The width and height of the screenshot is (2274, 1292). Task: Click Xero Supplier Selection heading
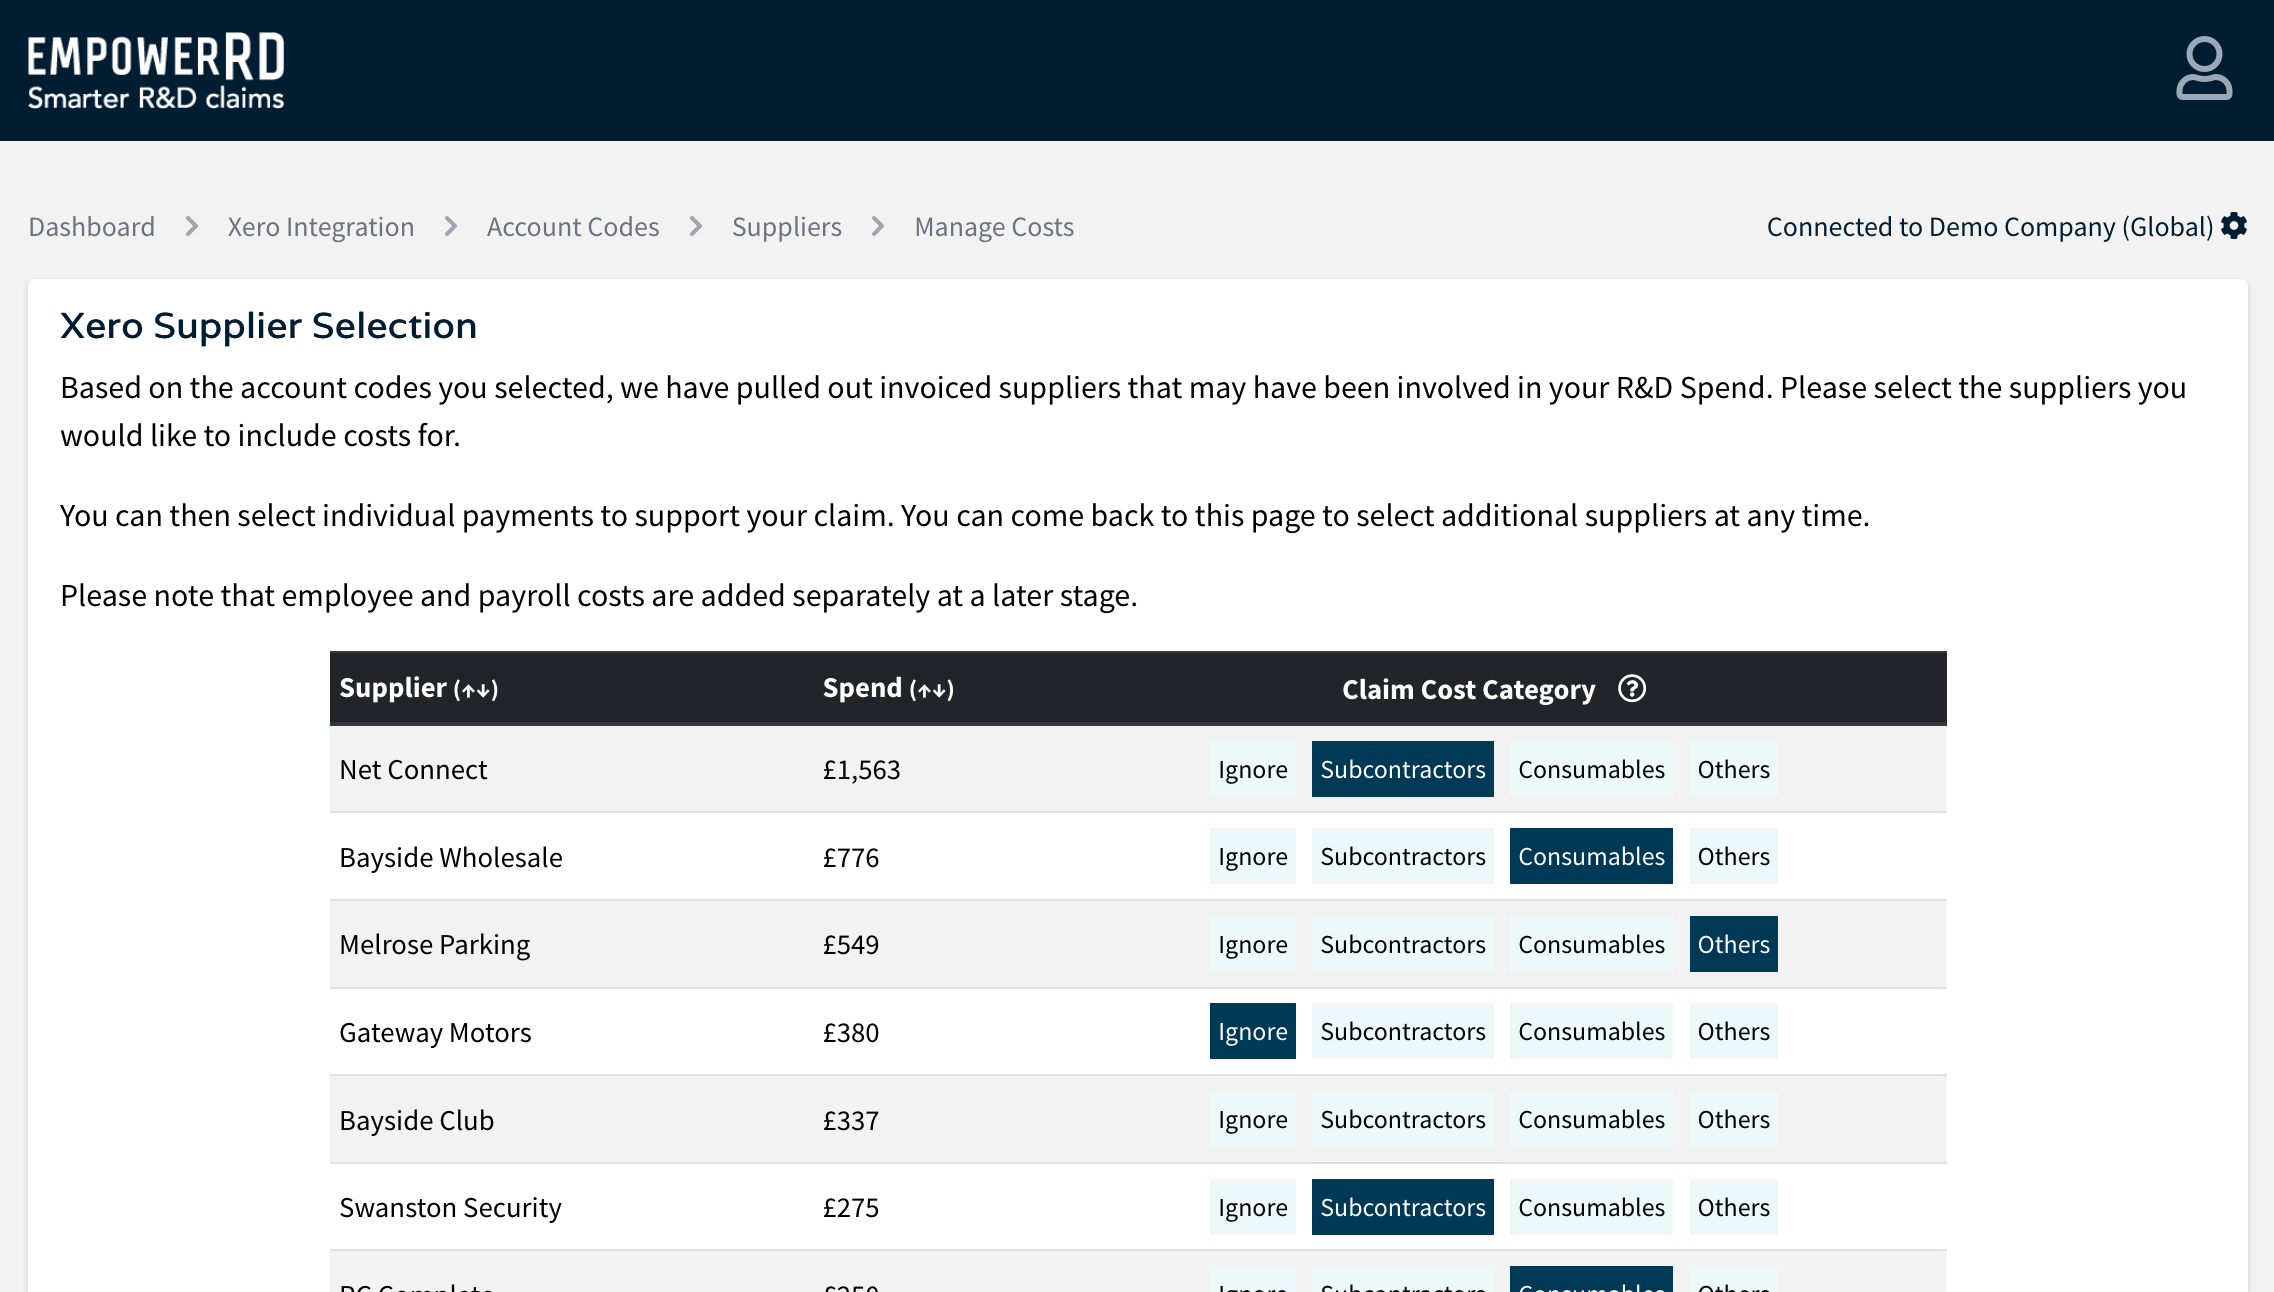[268, 326]
